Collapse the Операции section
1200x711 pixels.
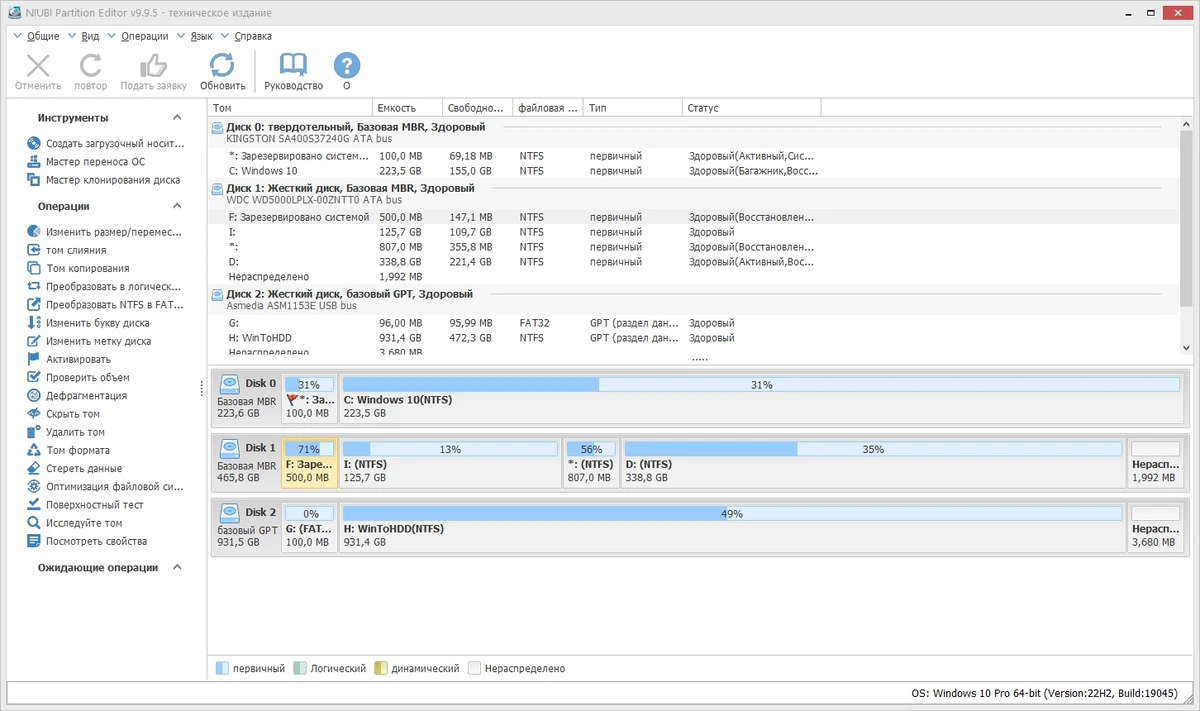(177, 207)
